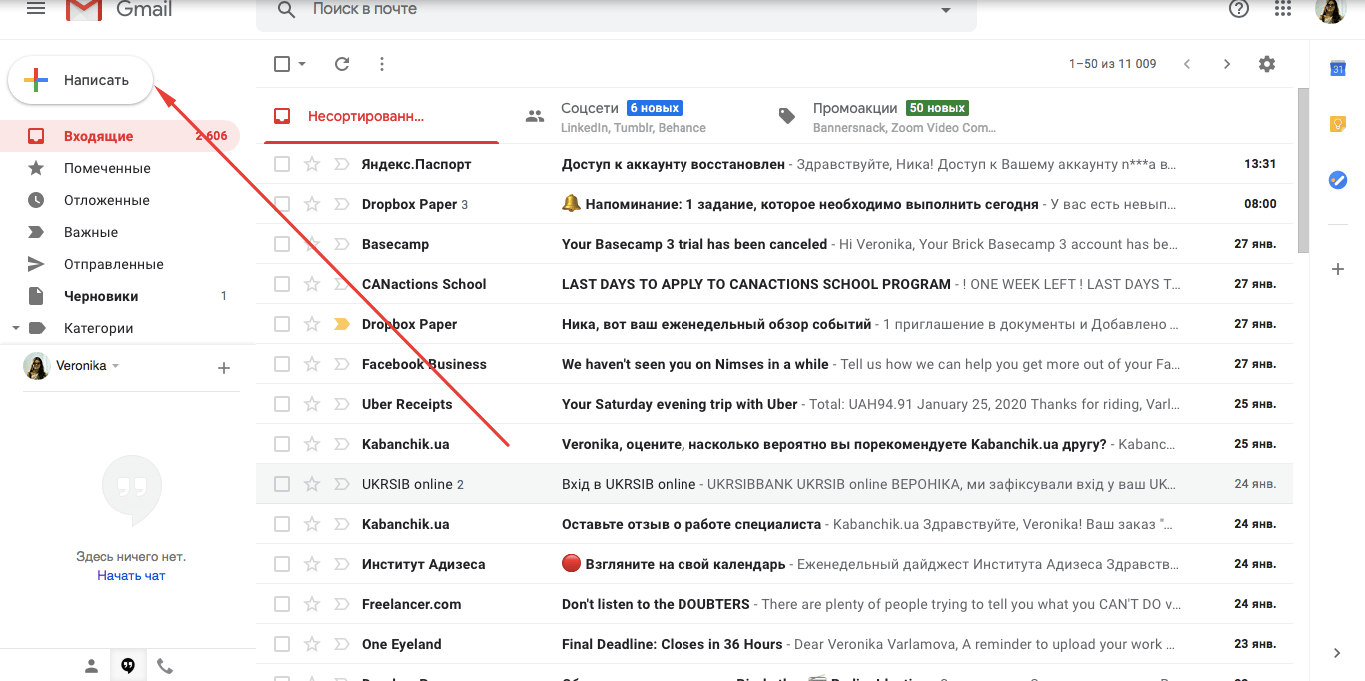Select the CANactions School email checkbox

282,284
